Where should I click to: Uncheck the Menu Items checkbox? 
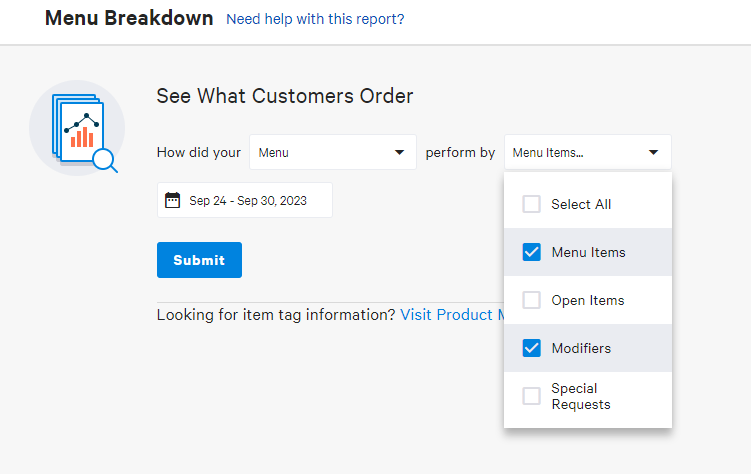[532, 252]
